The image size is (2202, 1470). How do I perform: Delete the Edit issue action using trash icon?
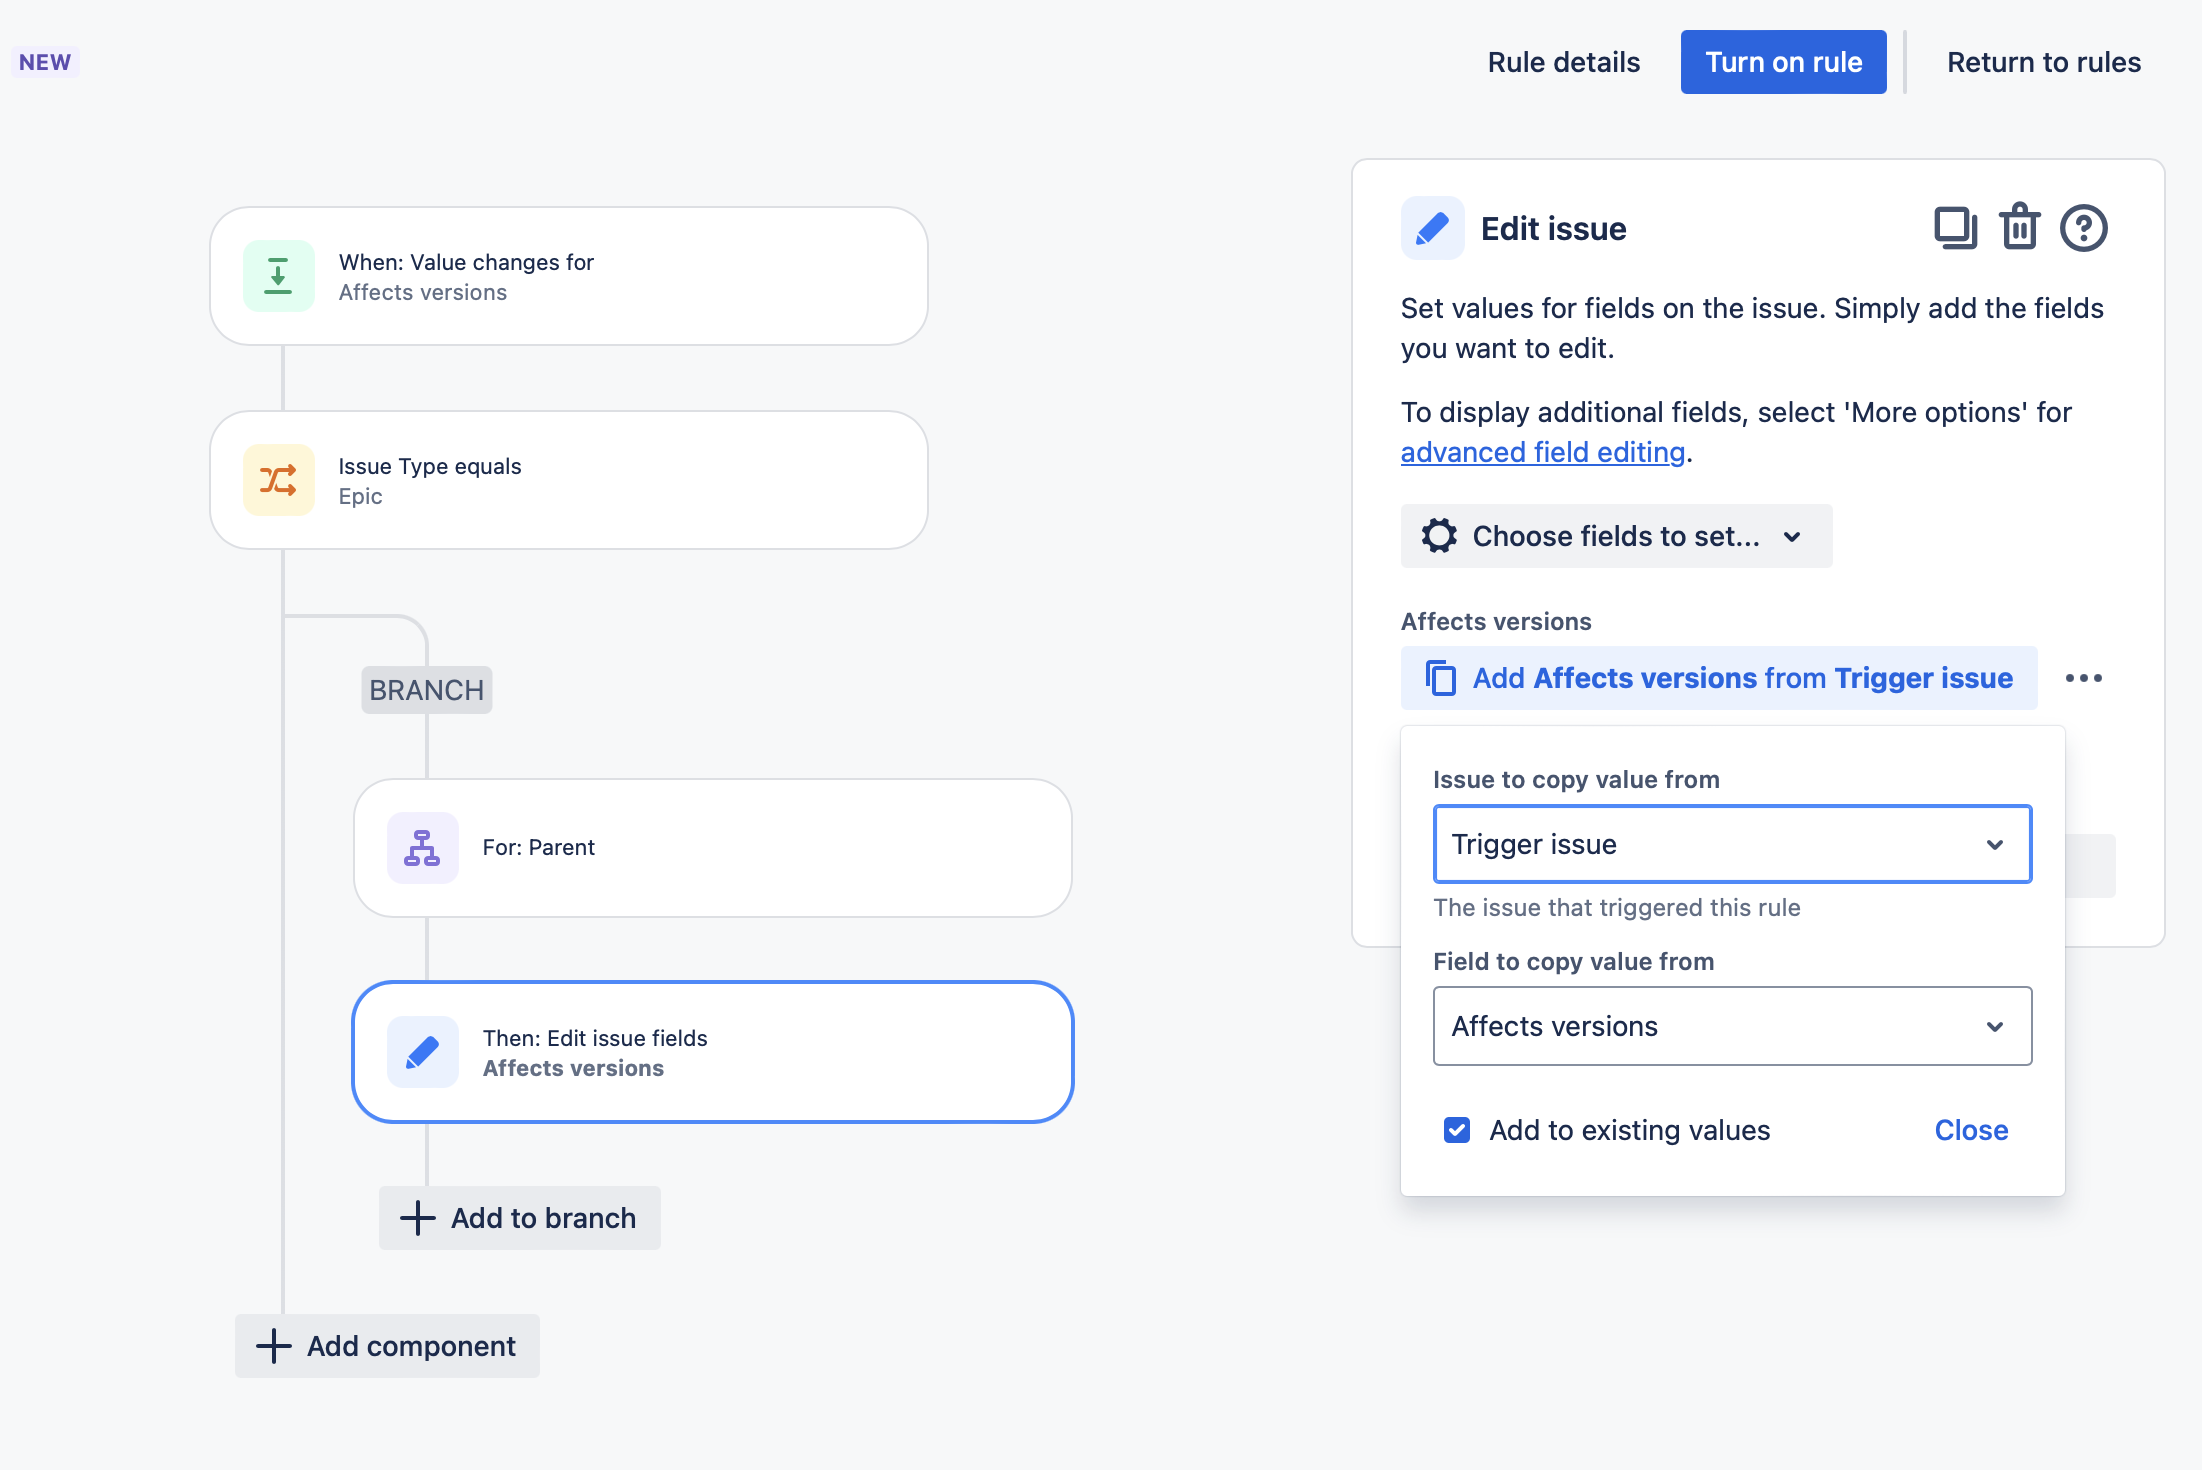pyautogui.click(x=2019, y=228)
